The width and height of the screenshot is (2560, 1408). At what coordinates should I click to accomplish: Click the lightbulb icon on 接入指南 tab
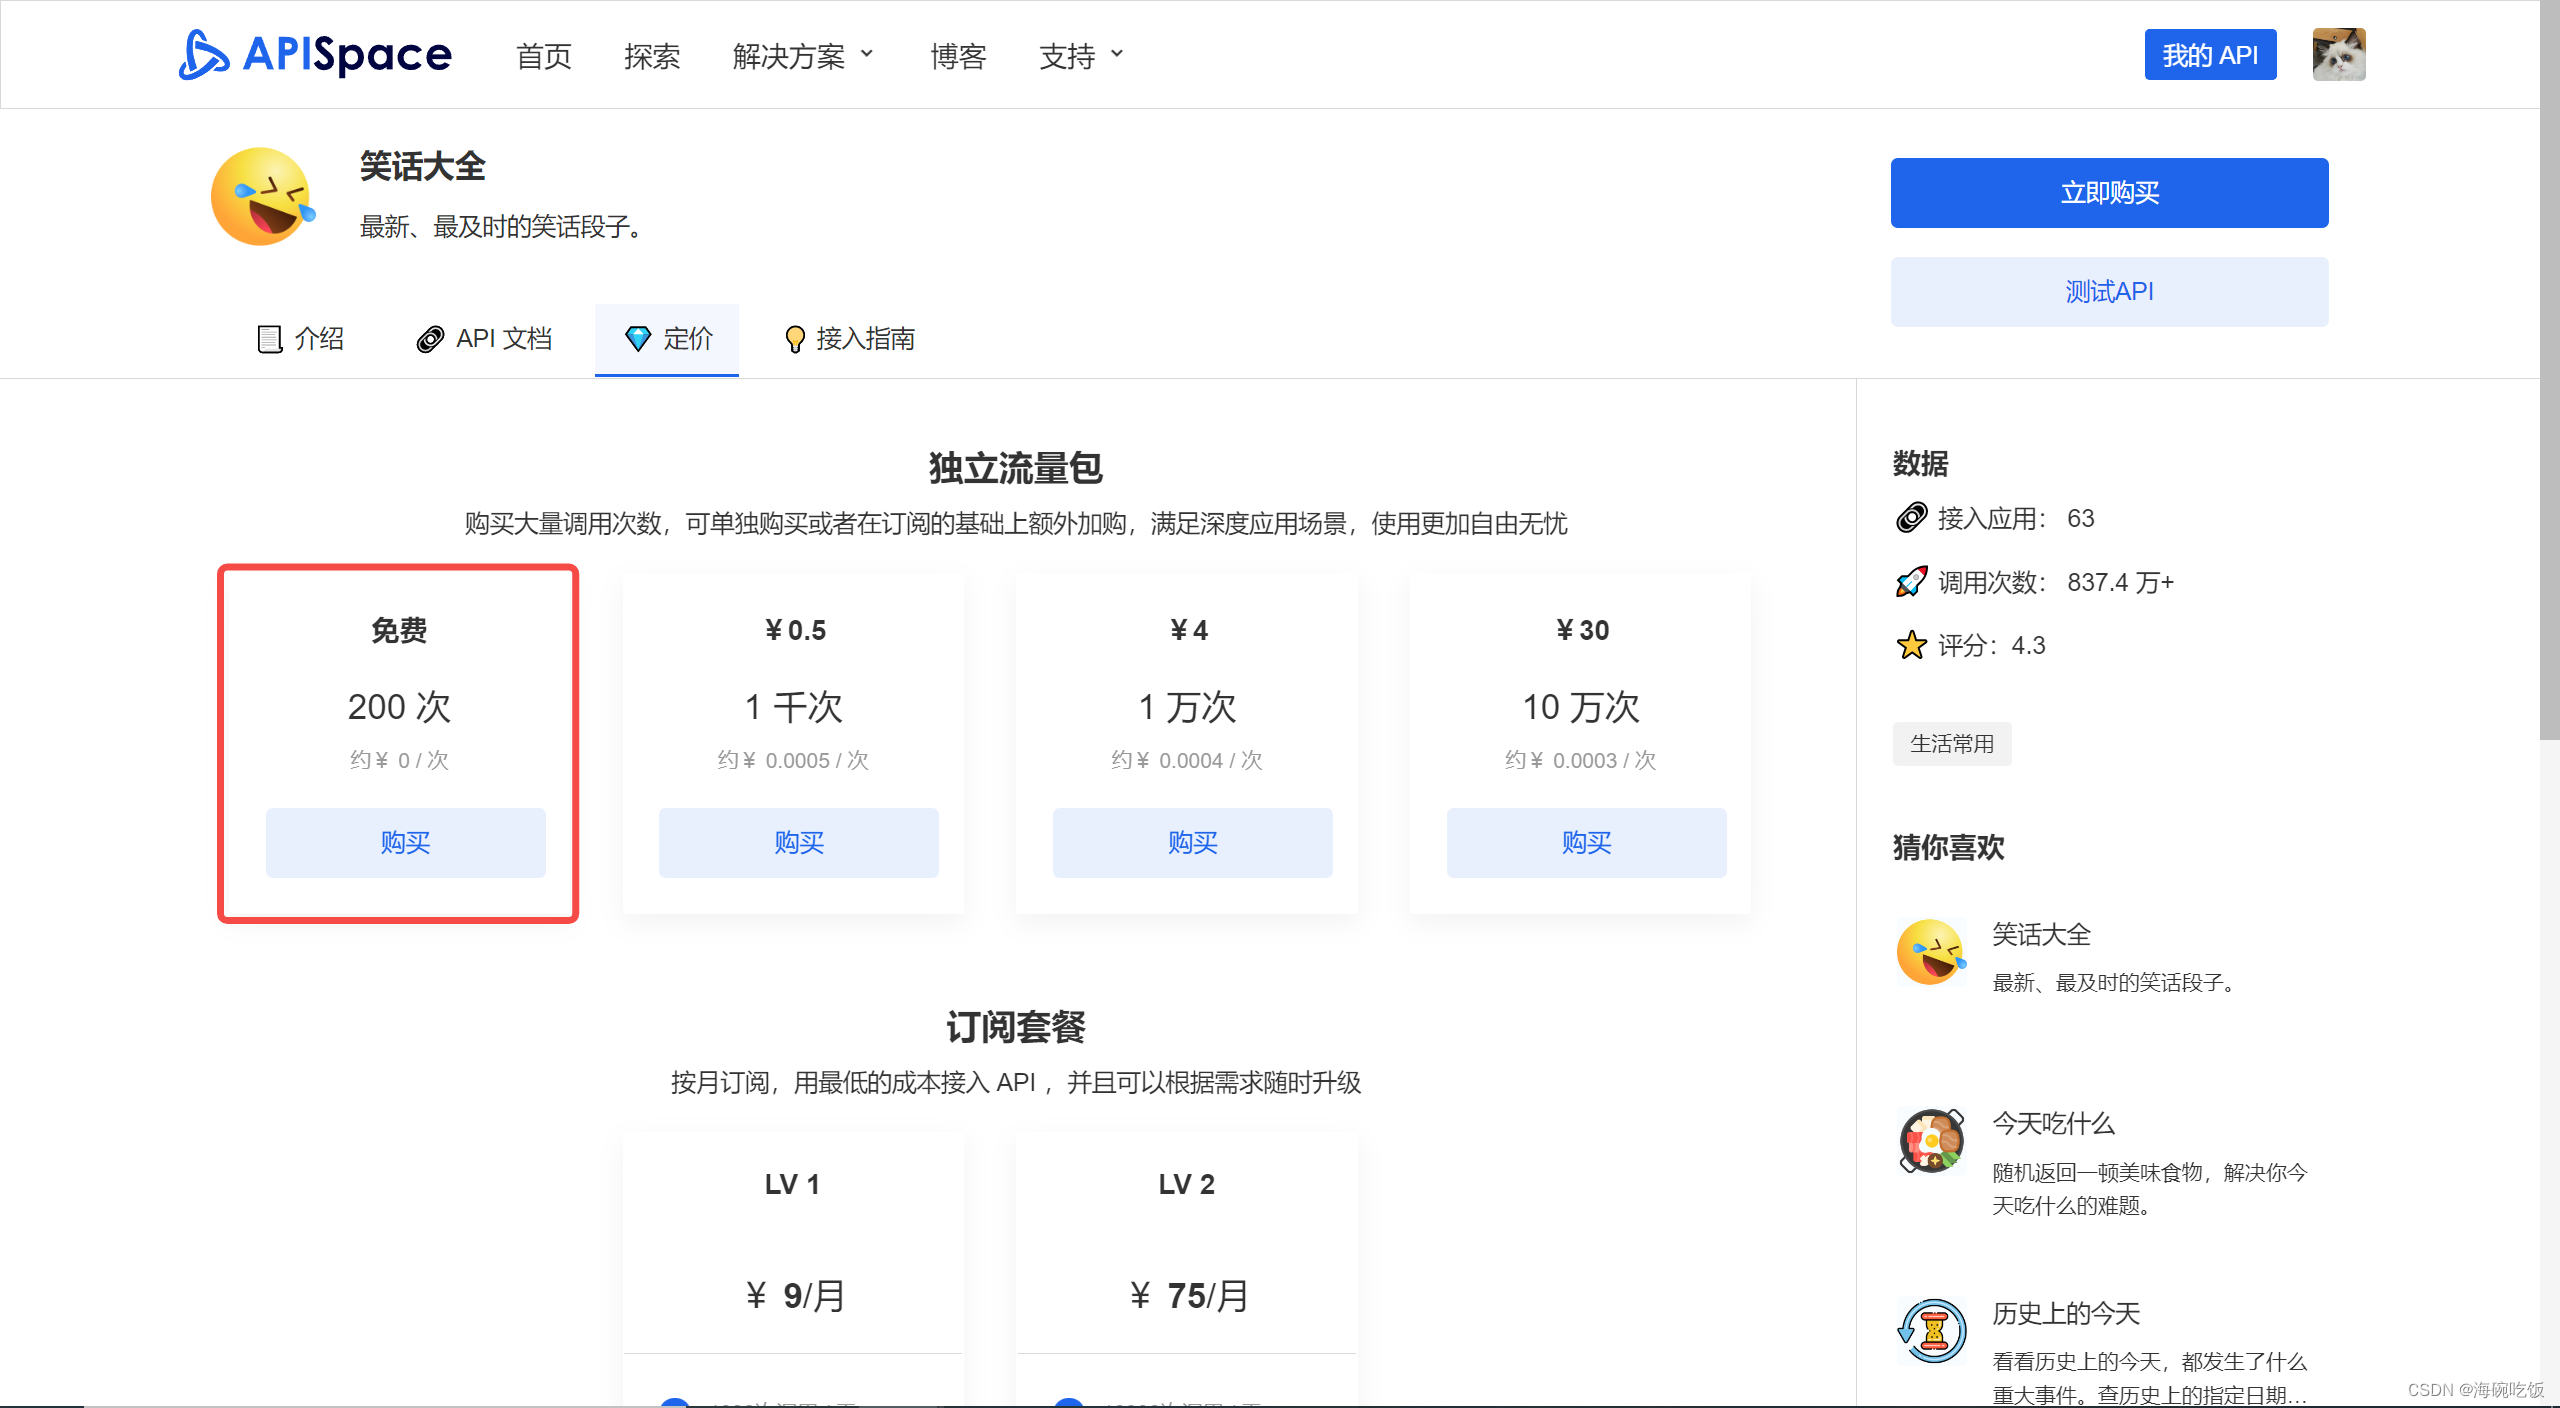[x=795, y=339]
